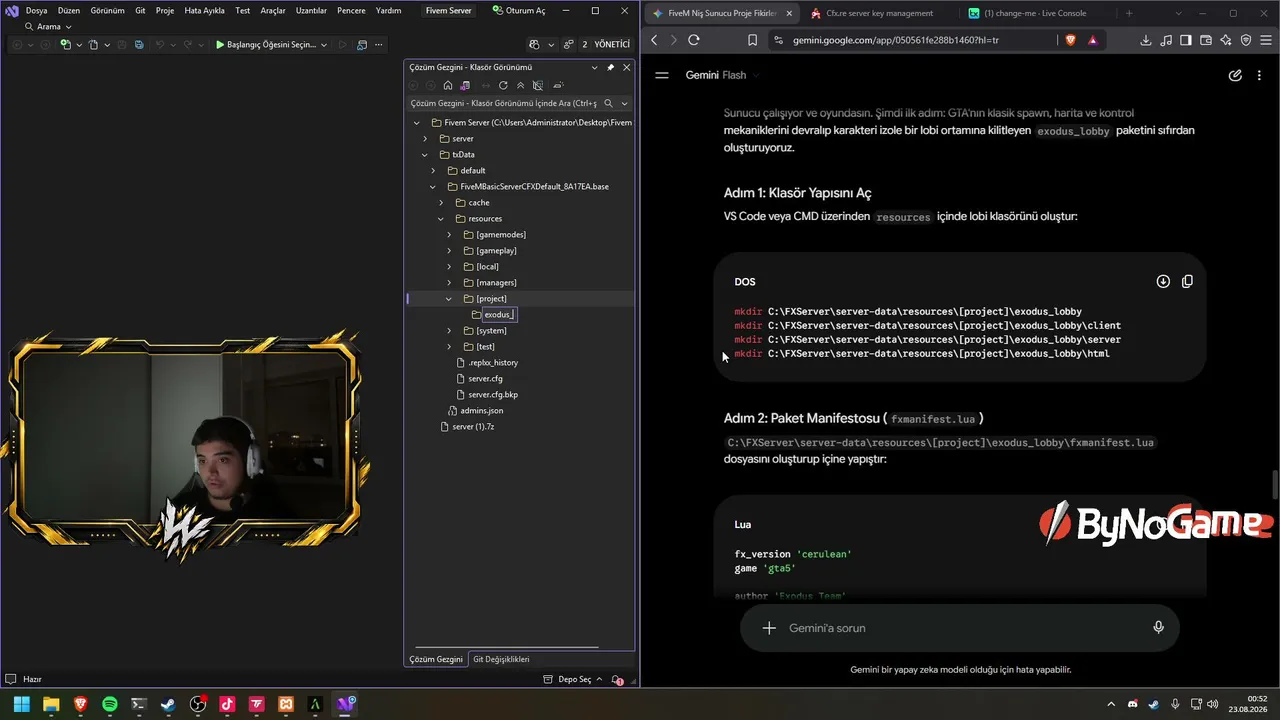Switch views icon in Solution Explorer
This screenshot has width=1280, height=720.
465,85
